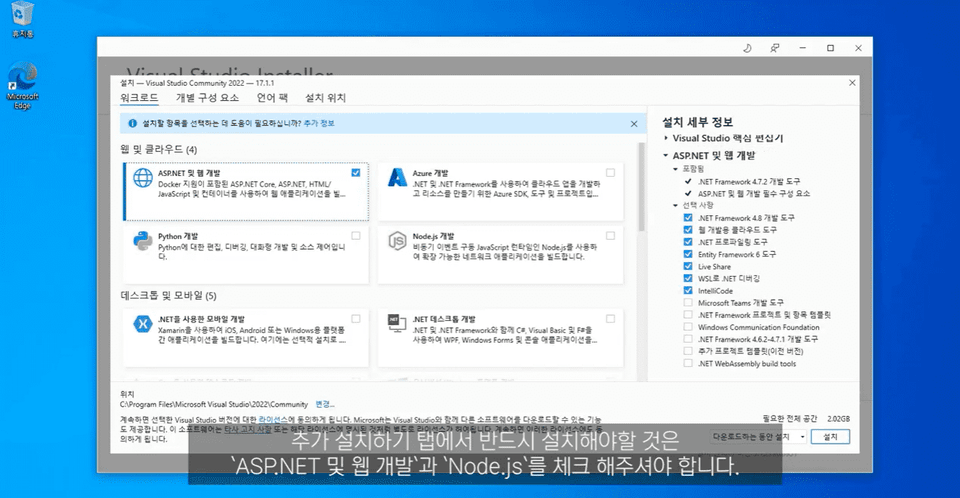Click the Xamarin mobile workload icon
960x498 pixels.
143,324
